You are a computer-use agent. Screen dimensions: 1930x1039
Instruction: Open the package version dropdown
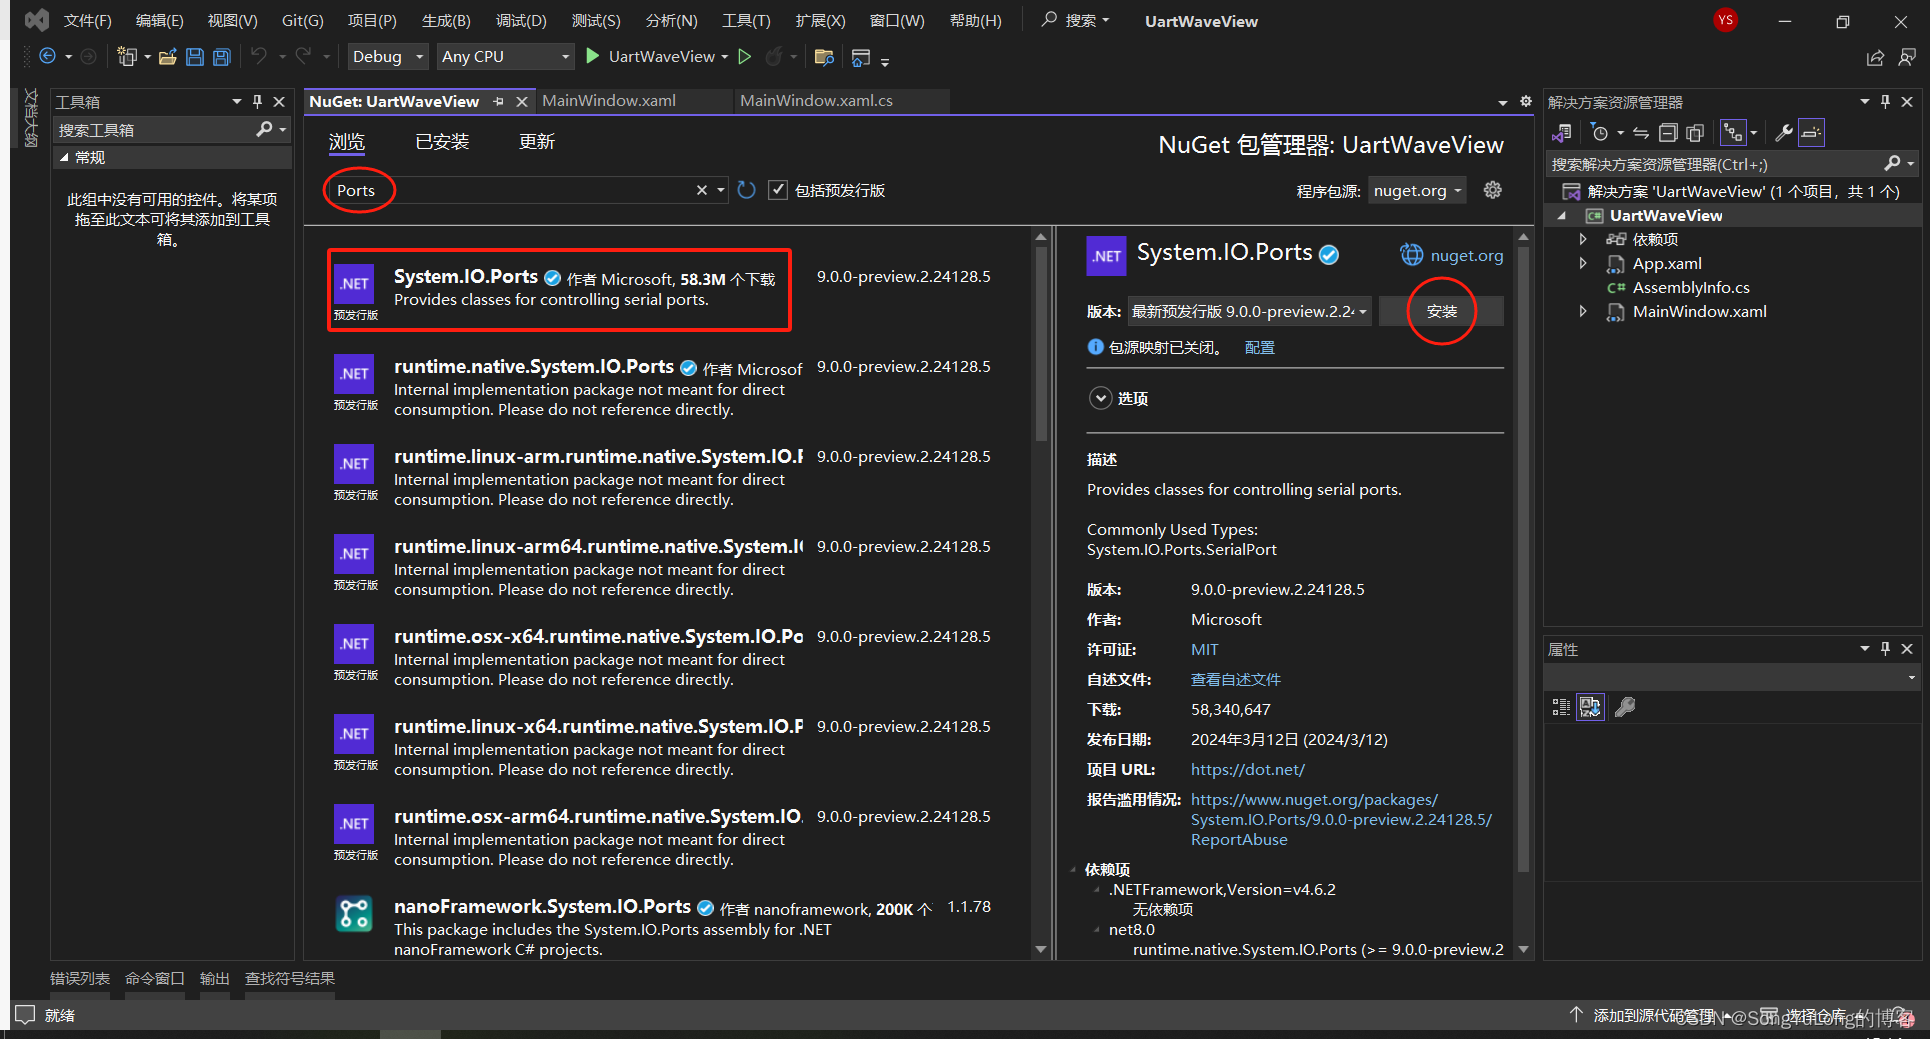click(x=1249, y=311)
